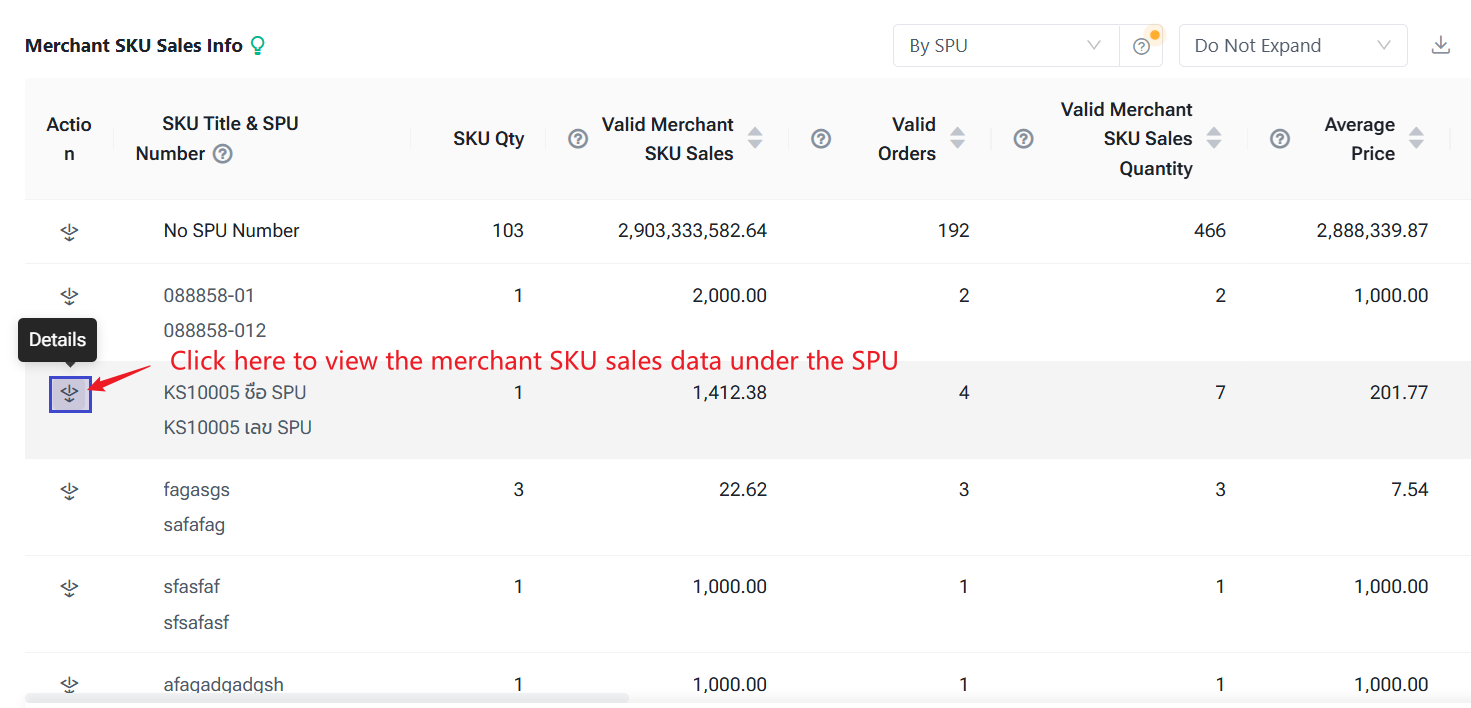This screenshot has width=1471, height=708.
Task: Click details icon for fagasgs row
Action: [69, 491]
